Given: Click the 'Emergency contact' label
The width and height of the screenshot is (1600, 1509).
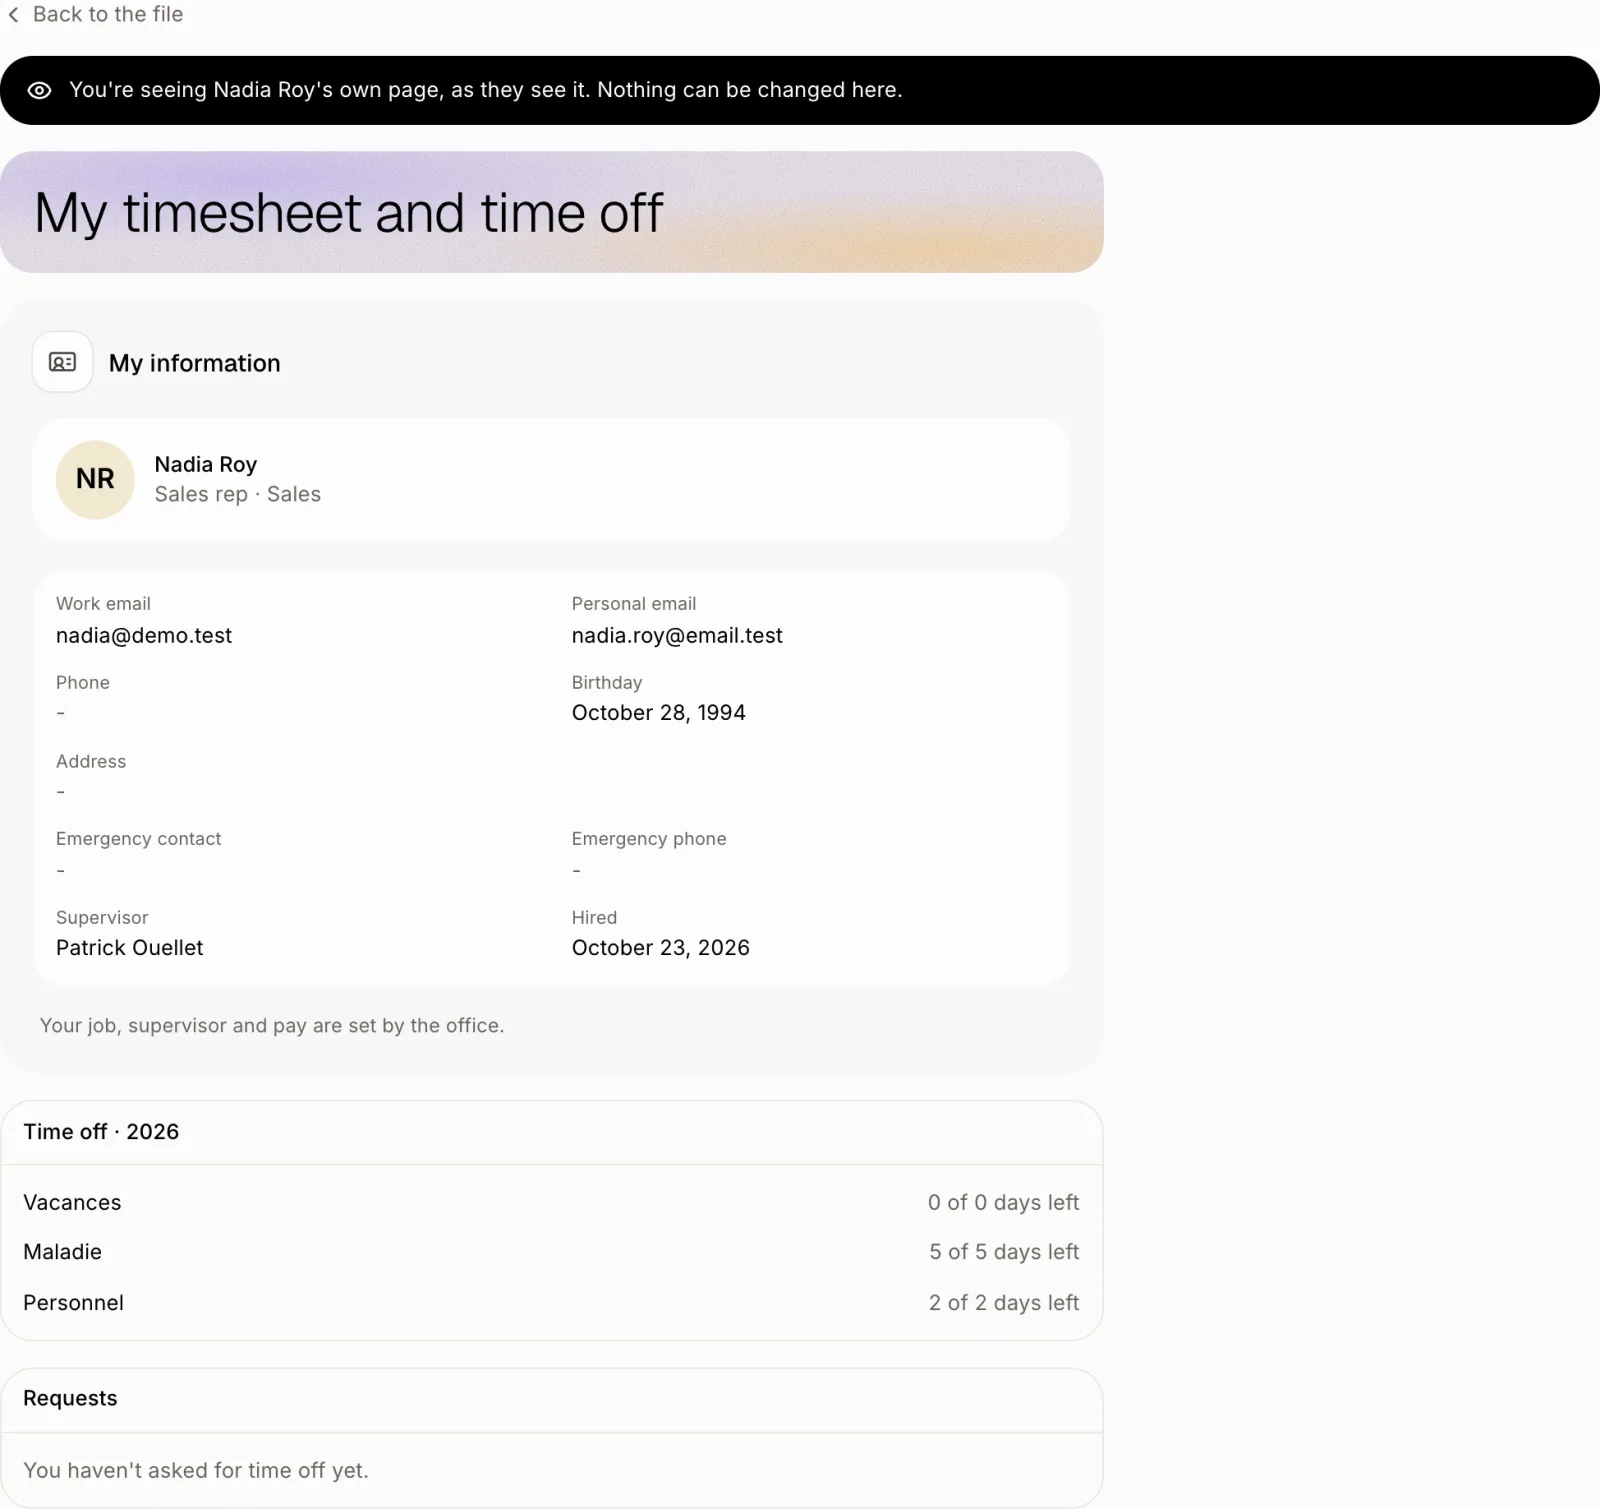Looking at the screenshot, I should [139, 839].
